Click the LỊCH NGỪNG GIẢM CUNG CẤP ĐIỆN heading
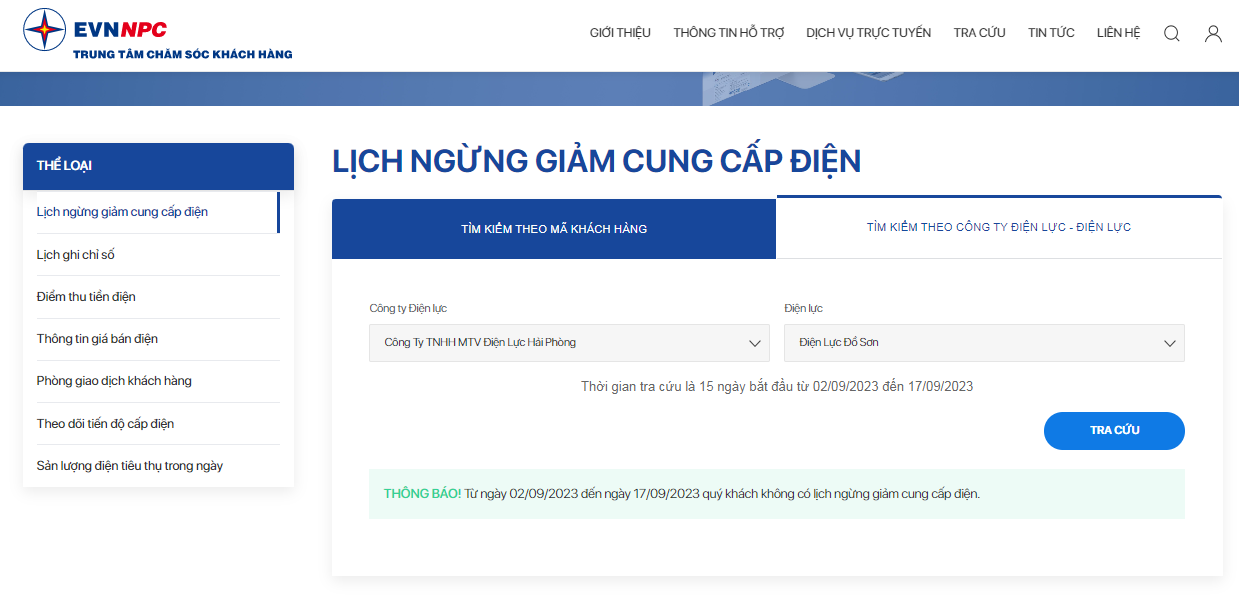The width and height of the screenshot is (1239, 597). pos(596,161)
